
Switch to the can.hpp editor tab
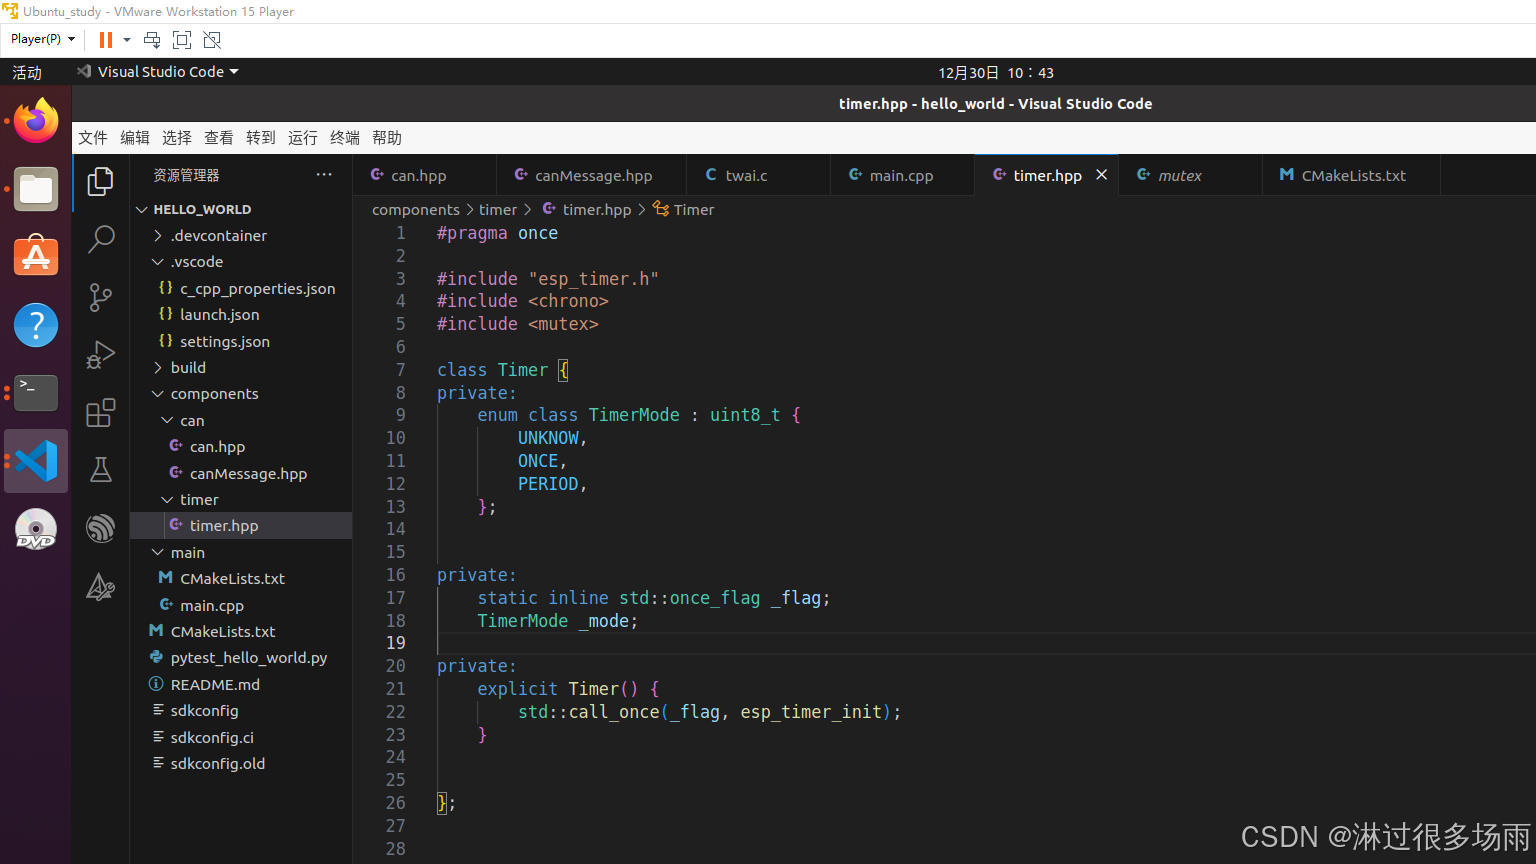tap(424, 175)
